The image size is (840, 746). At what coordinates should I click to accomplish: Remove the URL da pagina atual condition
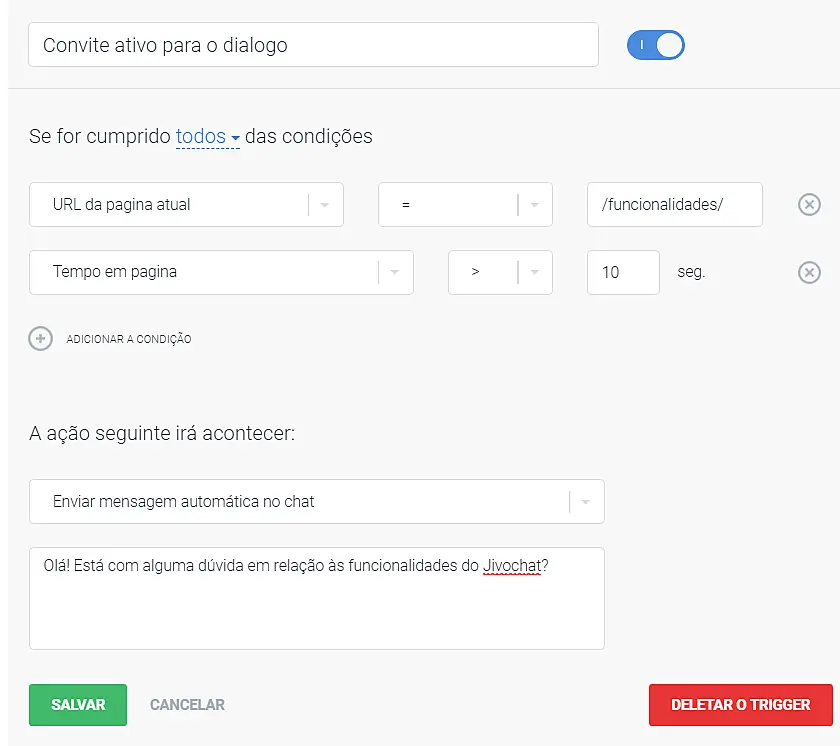810,204
